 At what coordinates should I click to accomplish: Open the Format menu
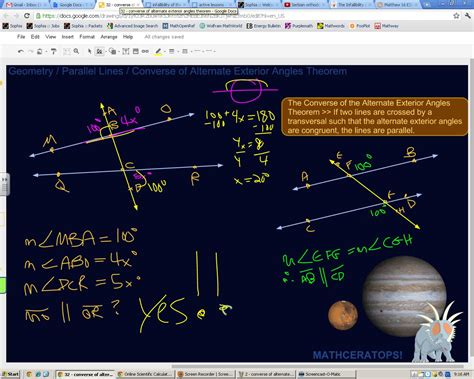[87, 37]
